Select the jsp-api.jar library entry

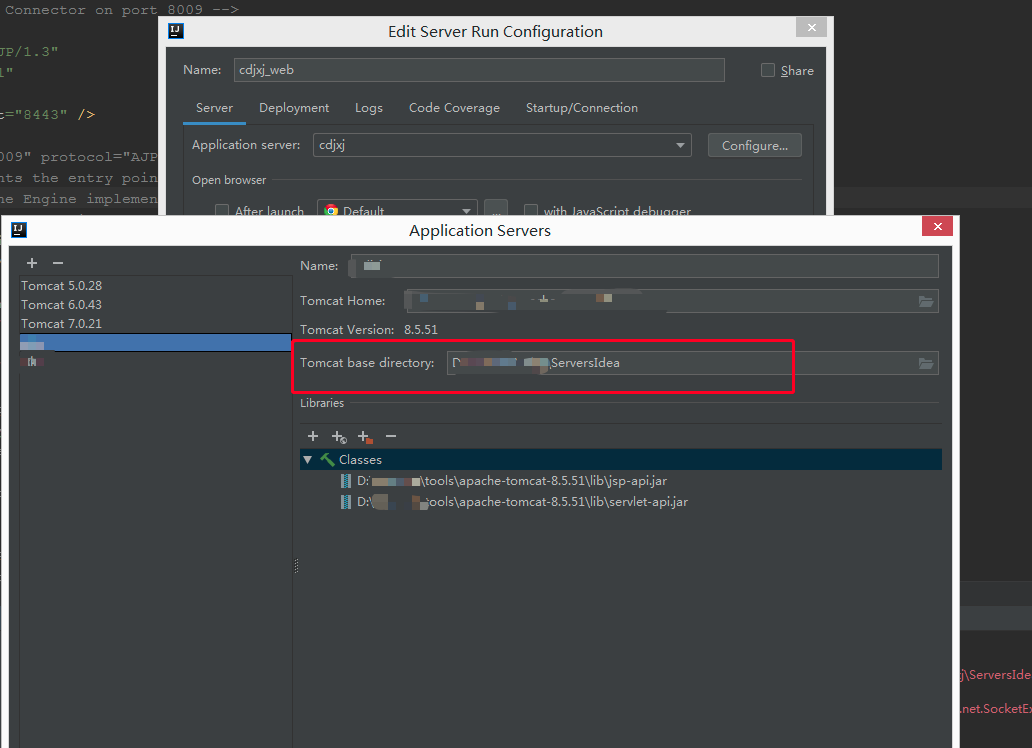tap(511, 481)
